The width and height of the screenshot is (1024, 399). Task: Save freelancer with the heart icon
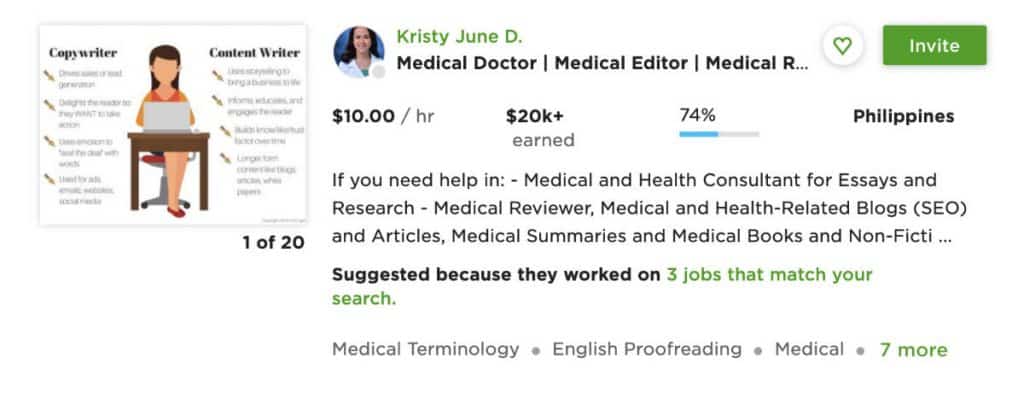tap(842, 46)
